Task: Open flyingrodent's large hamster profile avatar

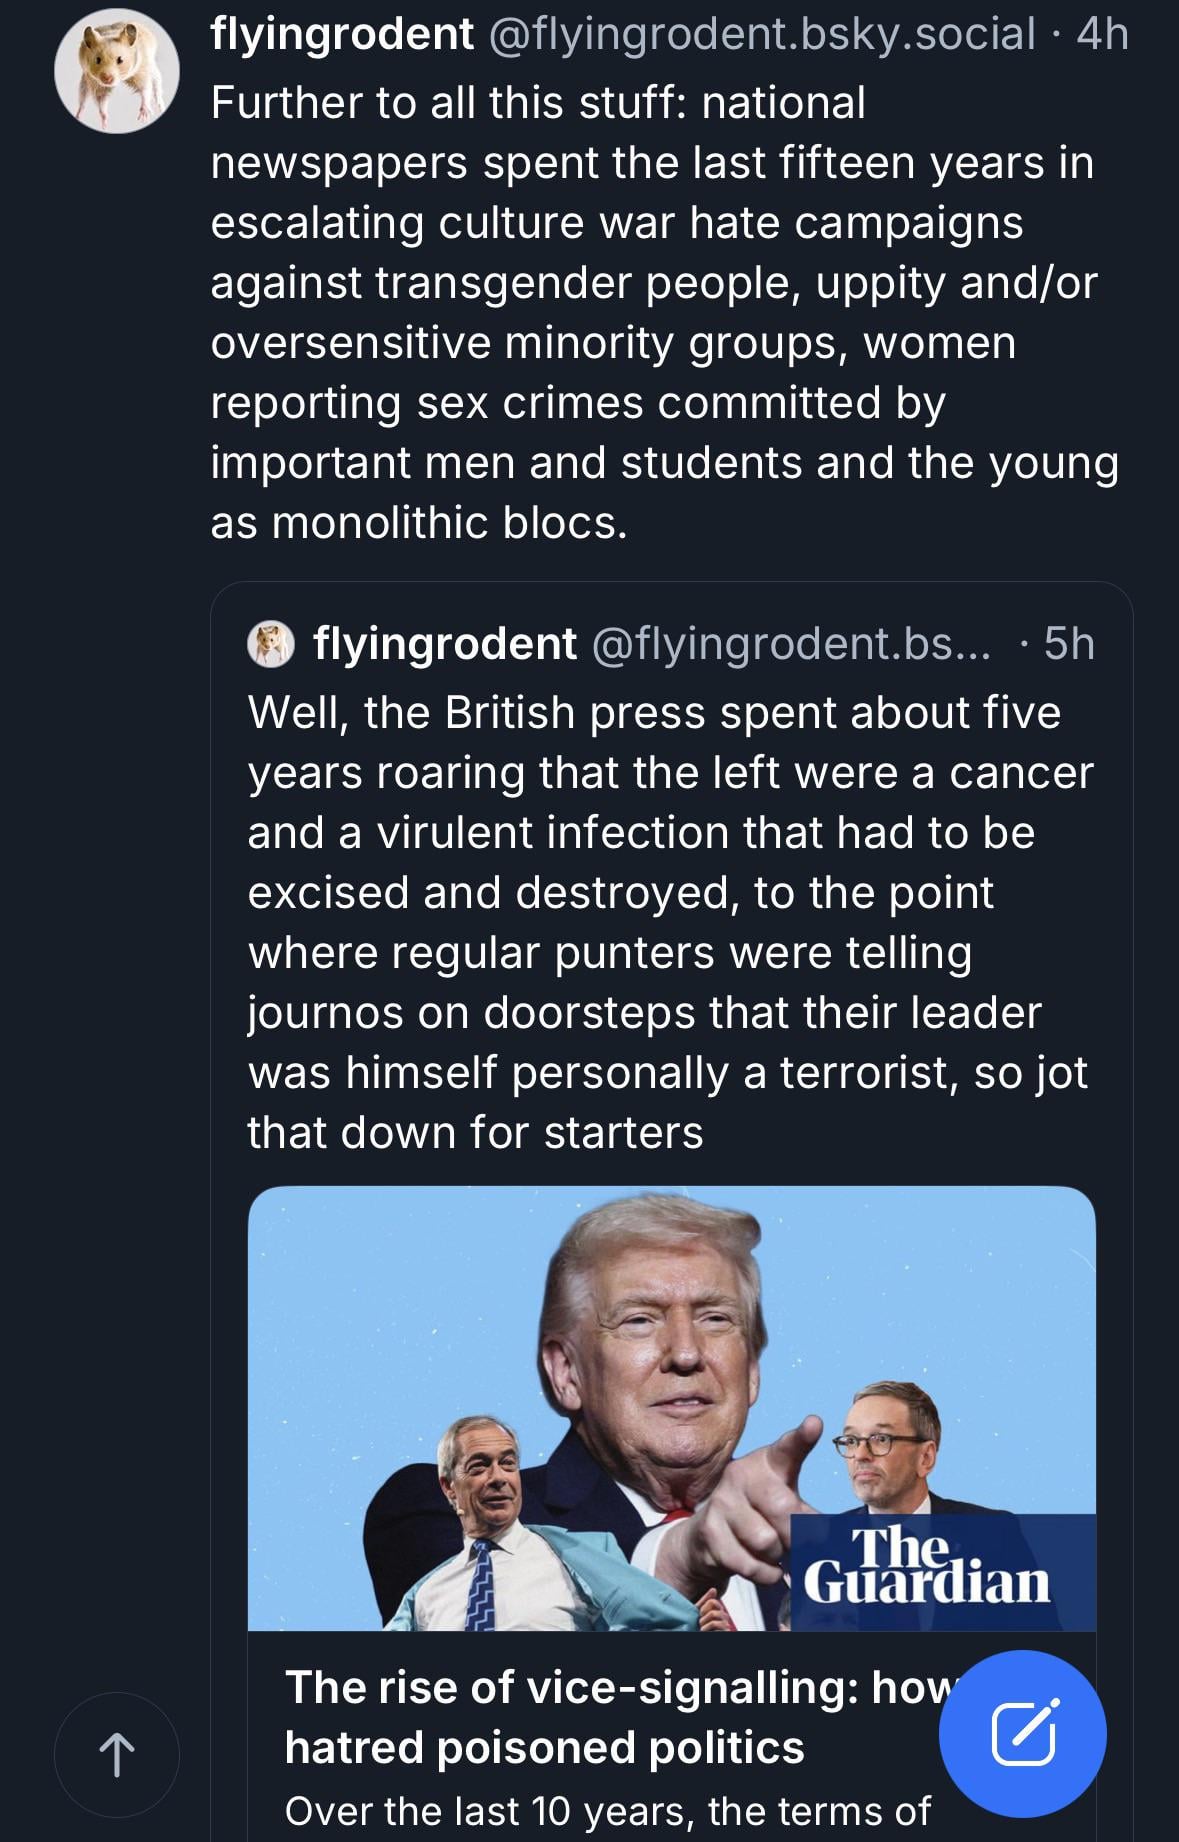Action: 117,71
